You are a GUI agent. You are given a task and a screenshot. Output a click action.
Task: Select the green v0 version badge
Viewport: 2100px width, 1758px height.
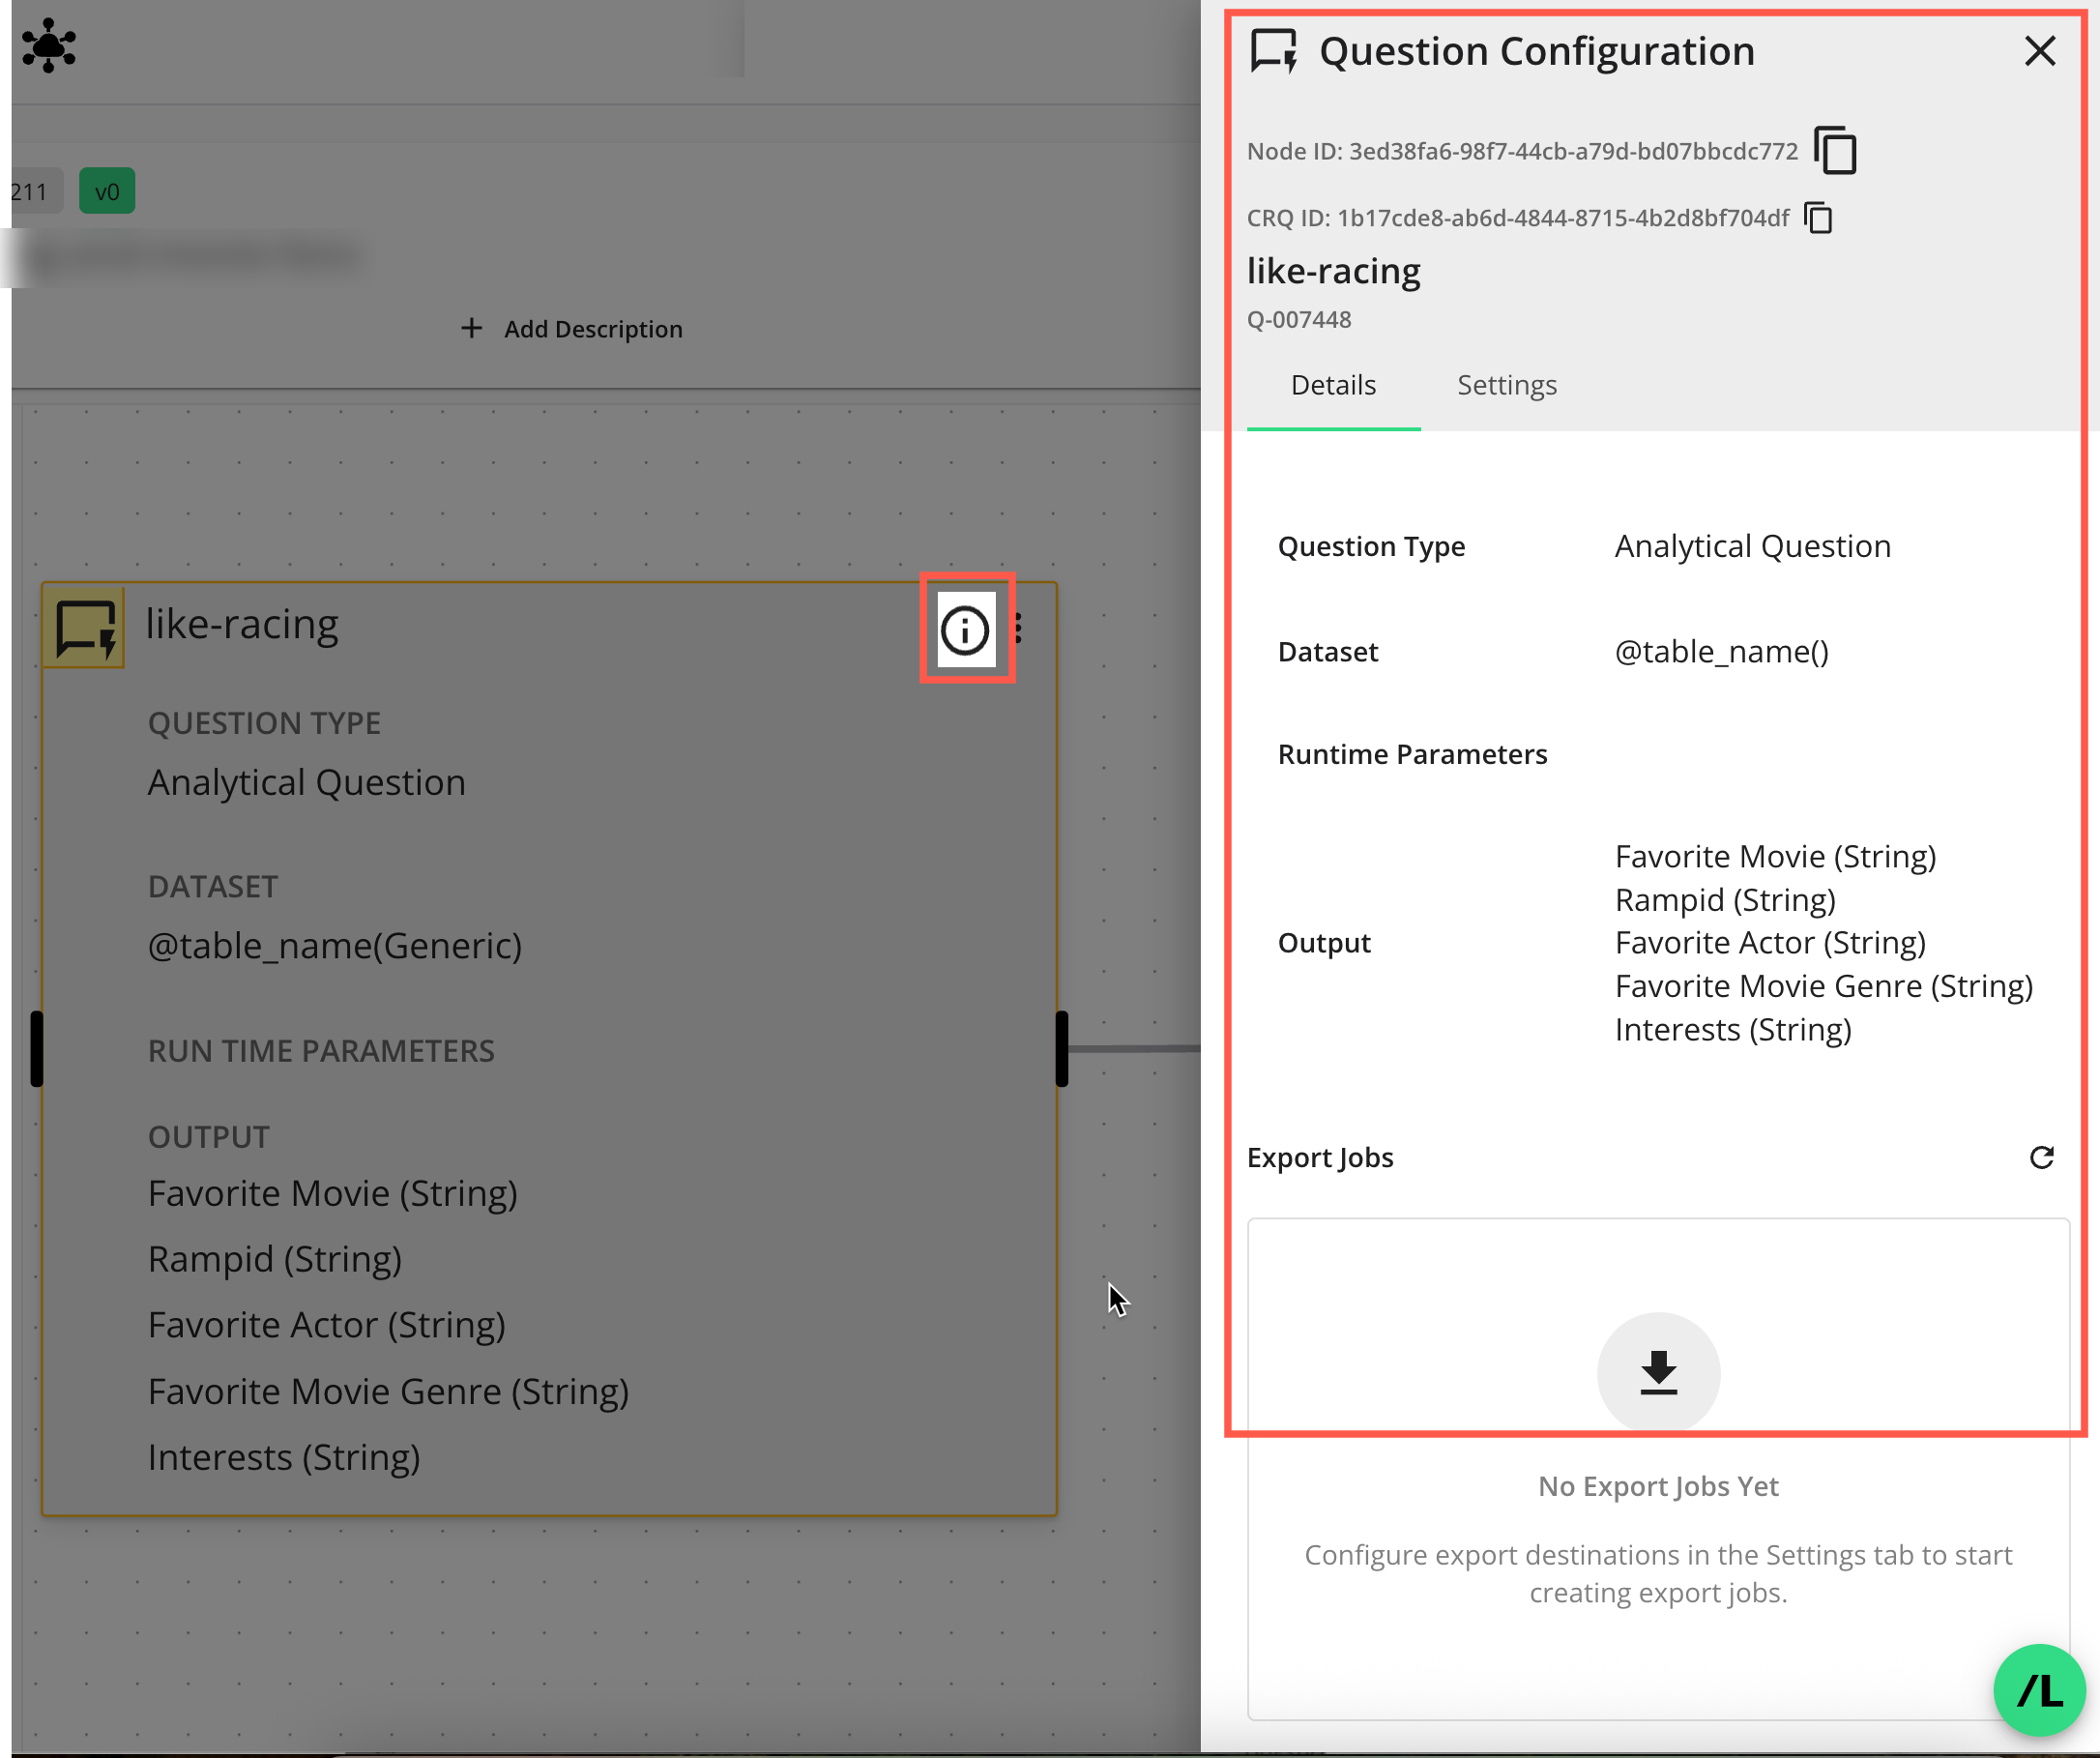[106, 190]
